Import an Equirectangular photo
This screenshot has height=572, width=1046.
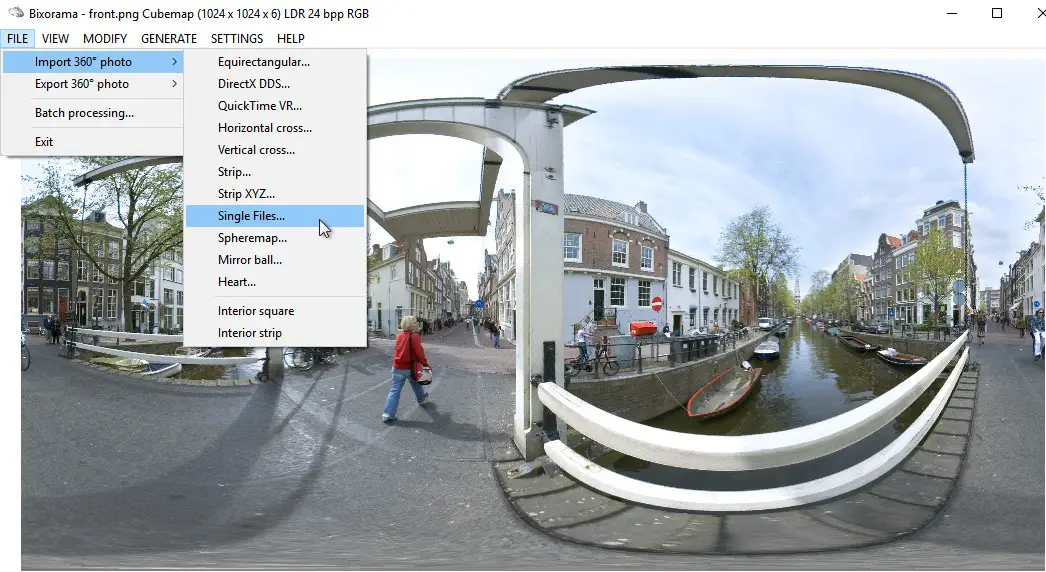tap(275, 62)
